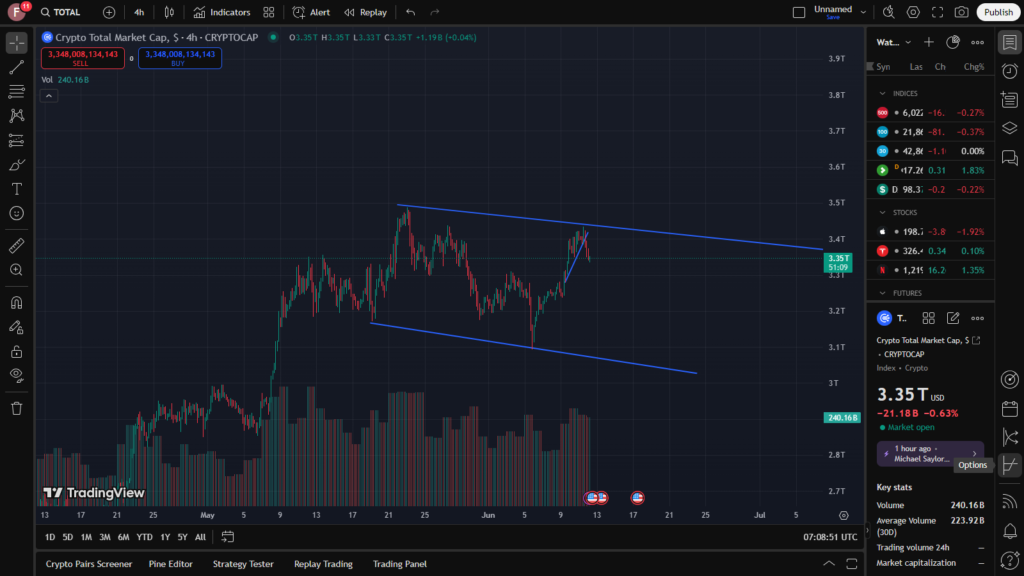Hide all drawings with eye icon
1024x576 pixels.
(16, 375)
